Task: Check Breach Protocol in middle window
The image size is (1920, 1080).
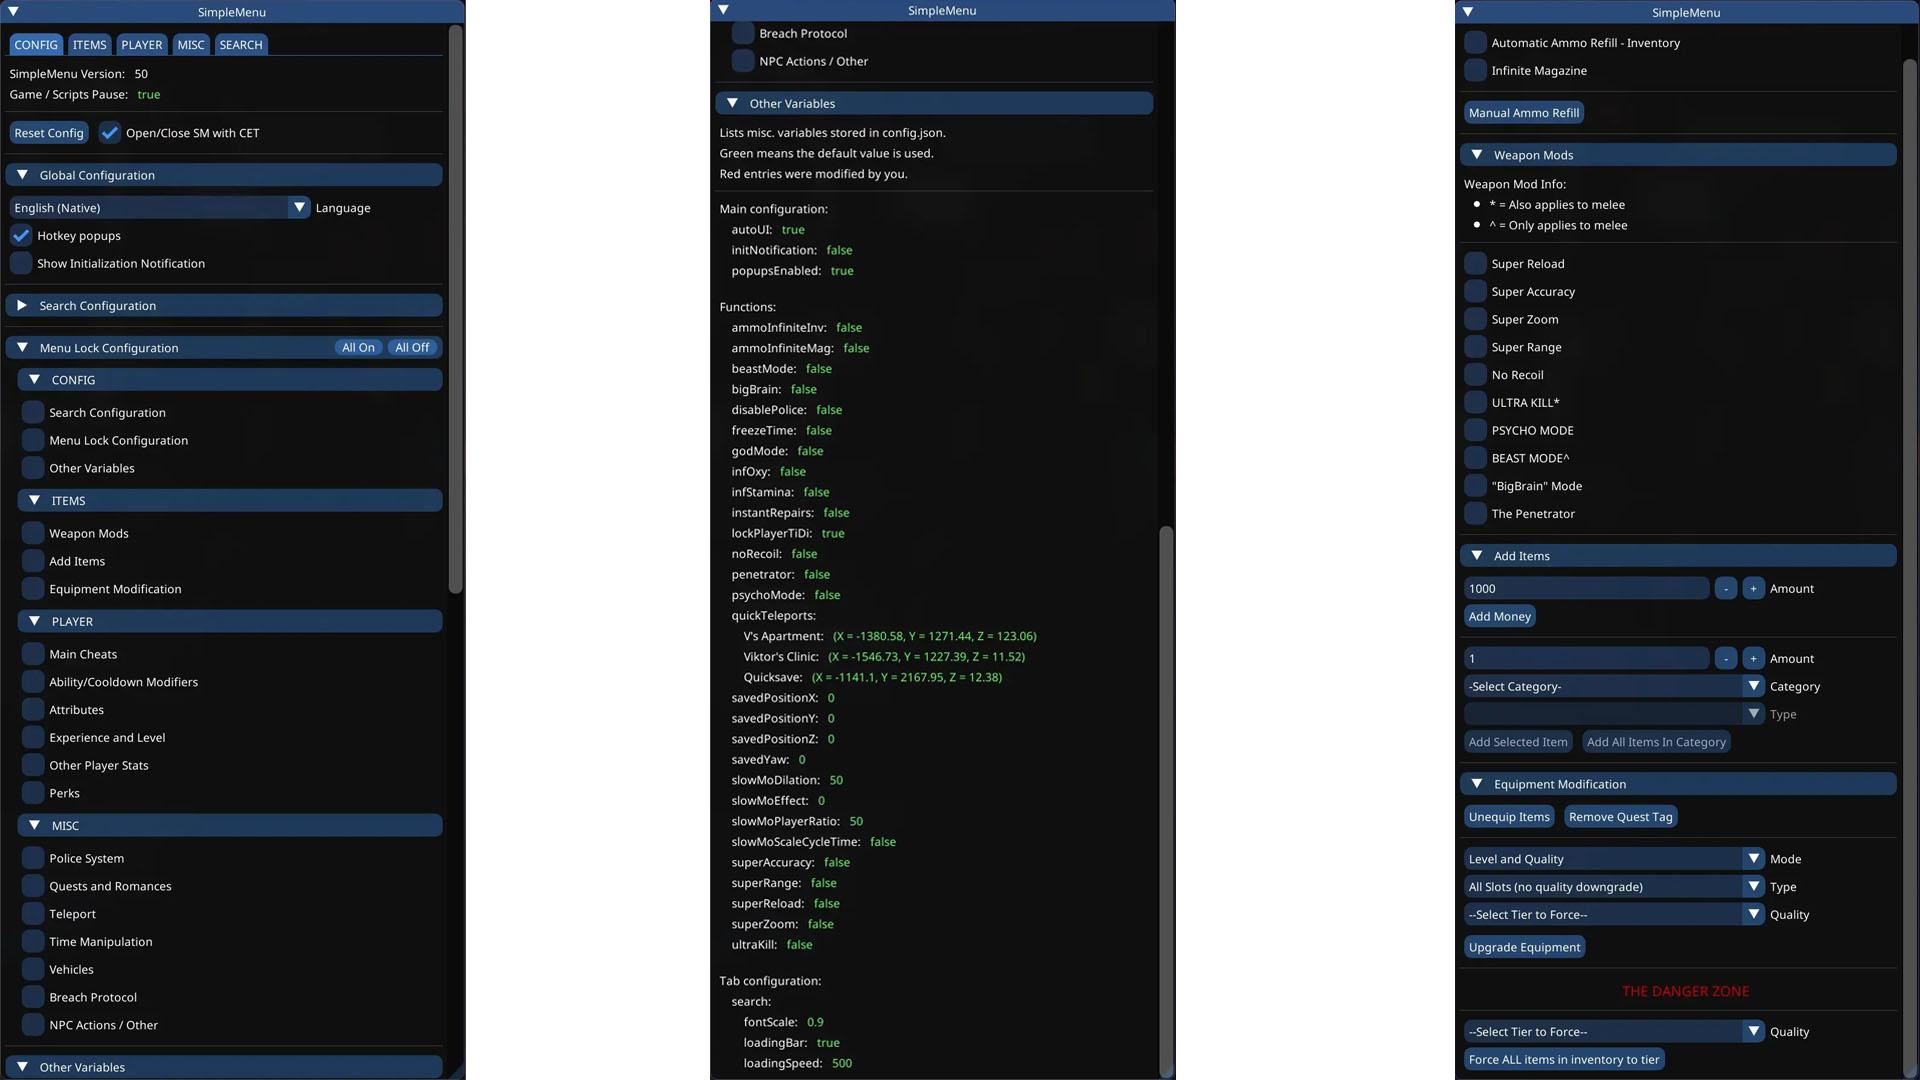Action: coord(743,34)
